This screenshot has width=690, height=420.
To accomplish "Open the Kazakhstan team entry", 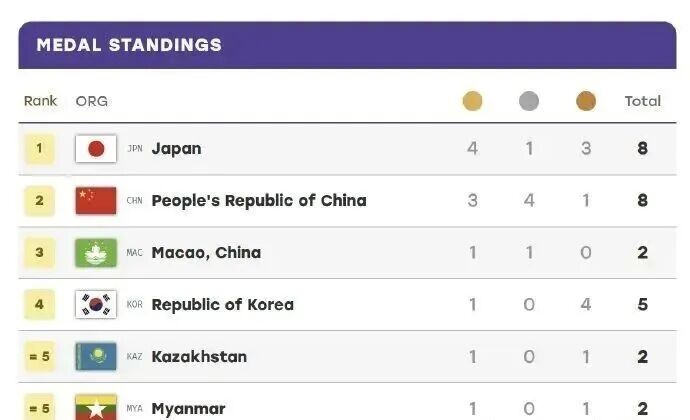I will [x=199, y=357].
